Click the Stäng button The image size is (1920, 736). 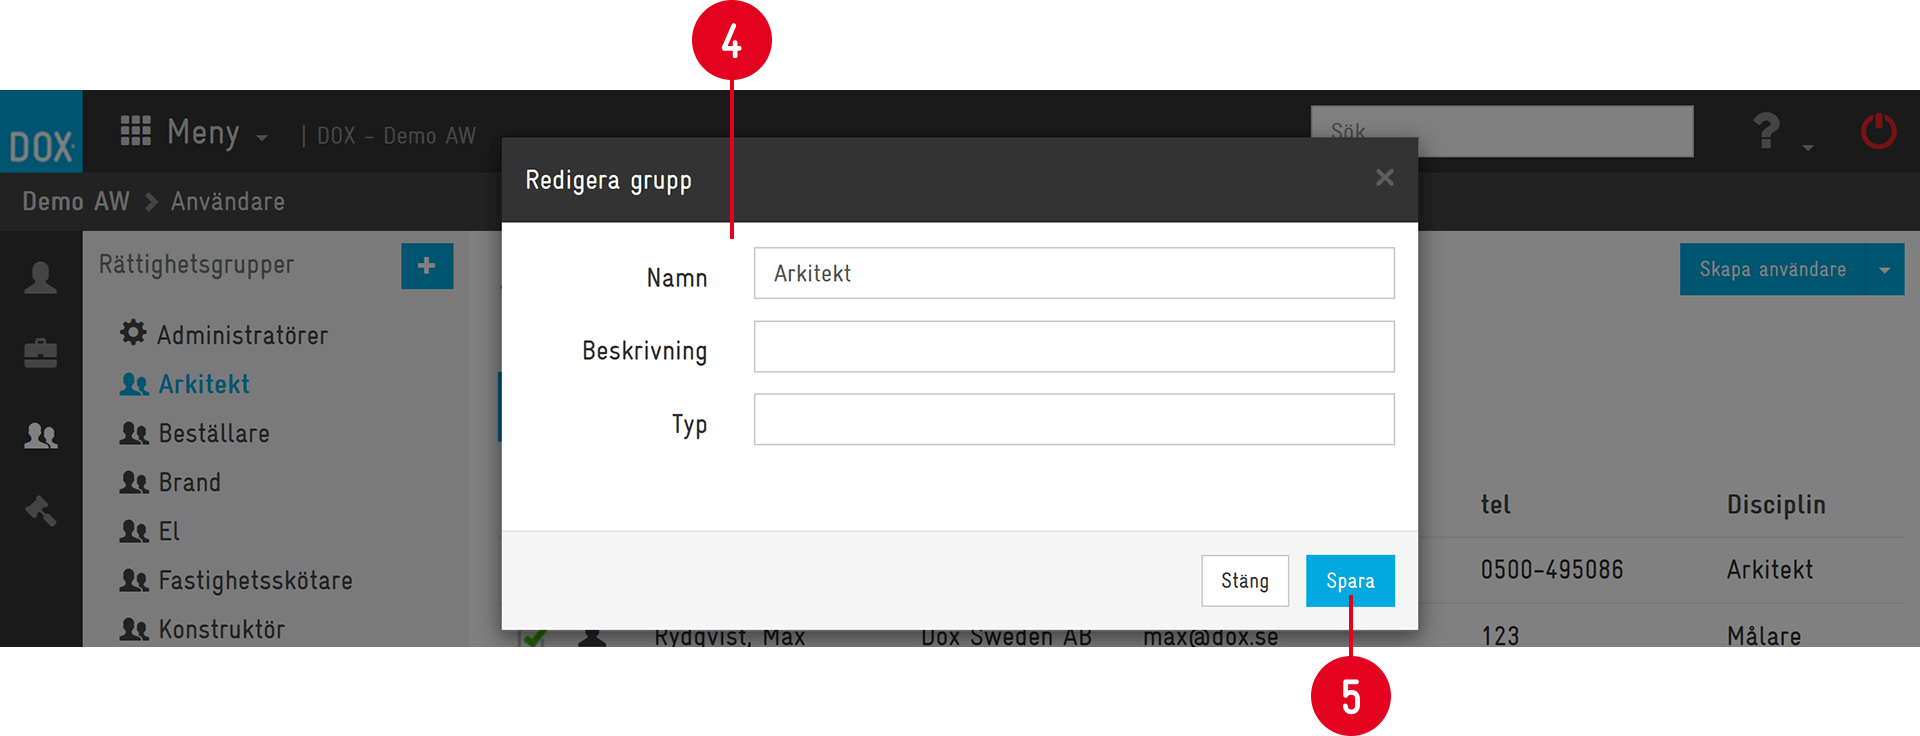click(1245, 581)
